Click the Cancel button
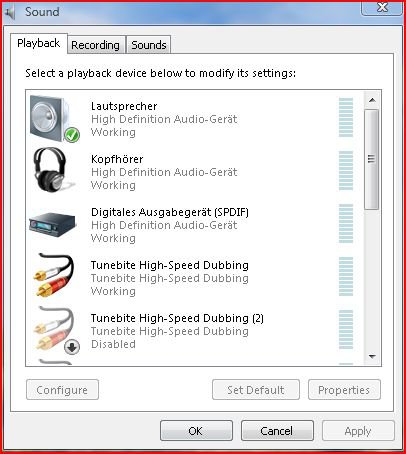This screenshot has width=406, height=454. point(277,431)
